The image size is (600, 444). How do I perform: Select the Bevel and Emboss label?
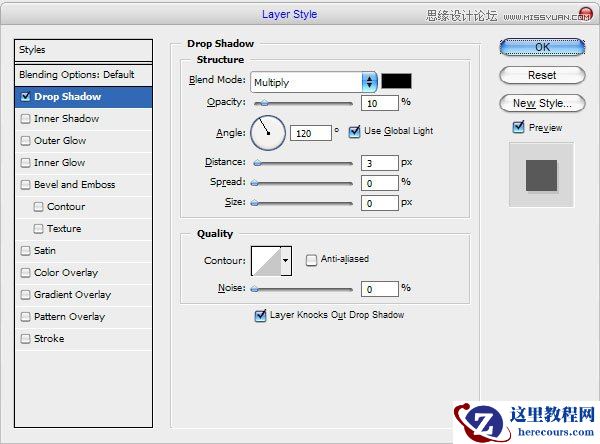(75, 185)
